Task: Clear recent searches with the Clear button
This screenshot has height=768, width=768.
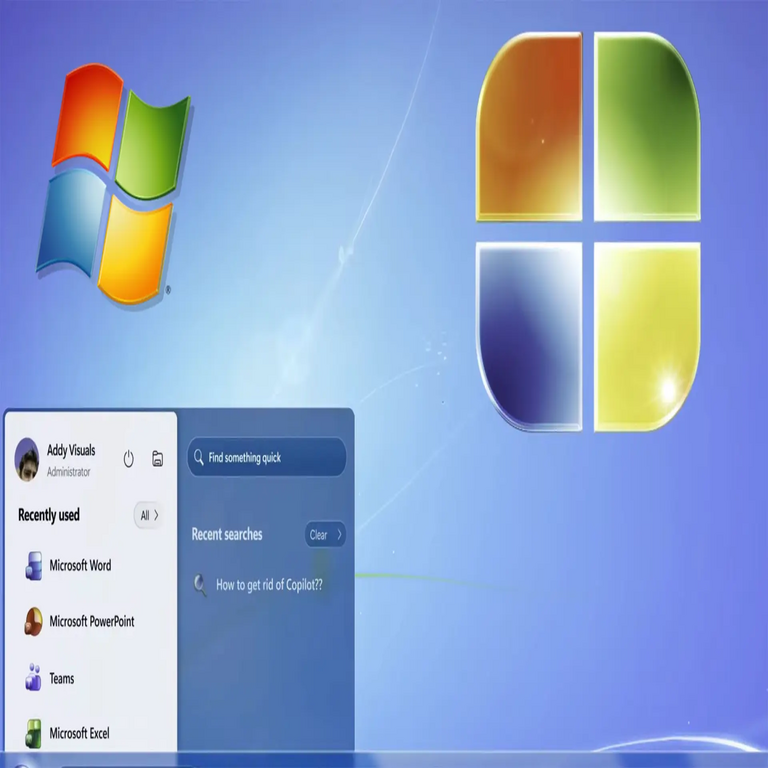Action: pos(325,534)
